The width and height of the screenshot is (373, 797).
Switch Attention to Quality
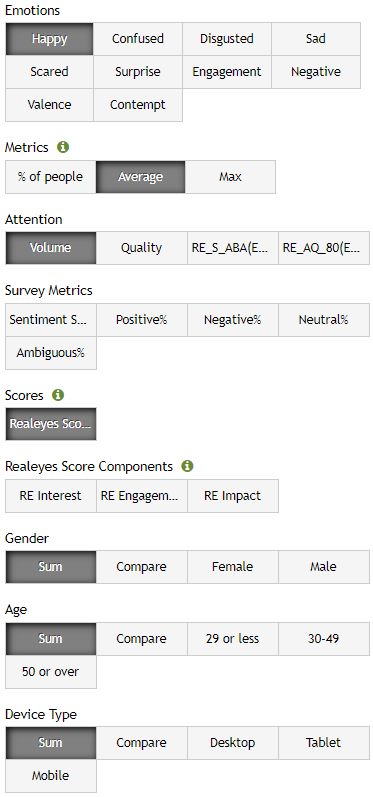coord(141,248)
